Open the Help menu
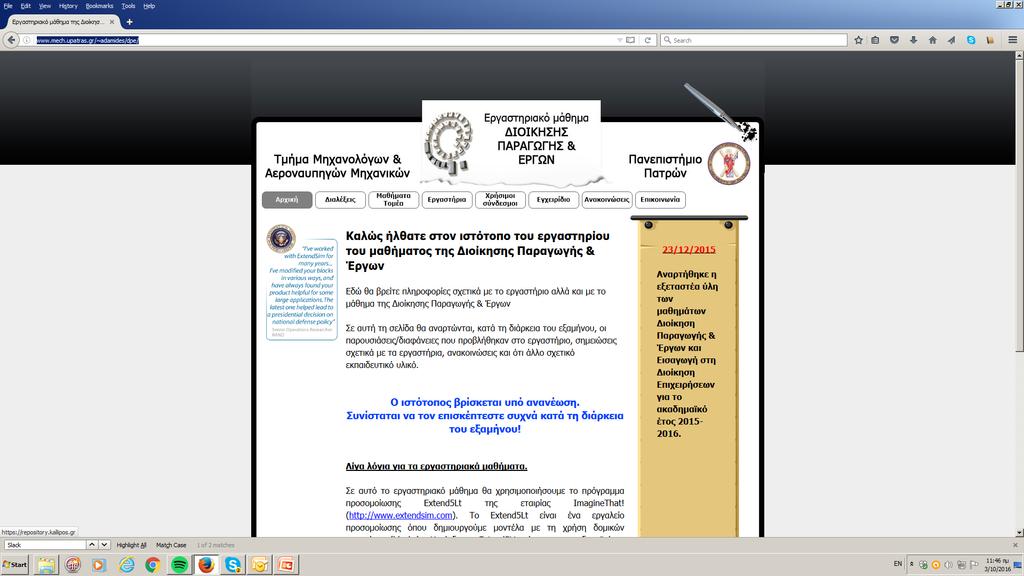 pos(149,6)
